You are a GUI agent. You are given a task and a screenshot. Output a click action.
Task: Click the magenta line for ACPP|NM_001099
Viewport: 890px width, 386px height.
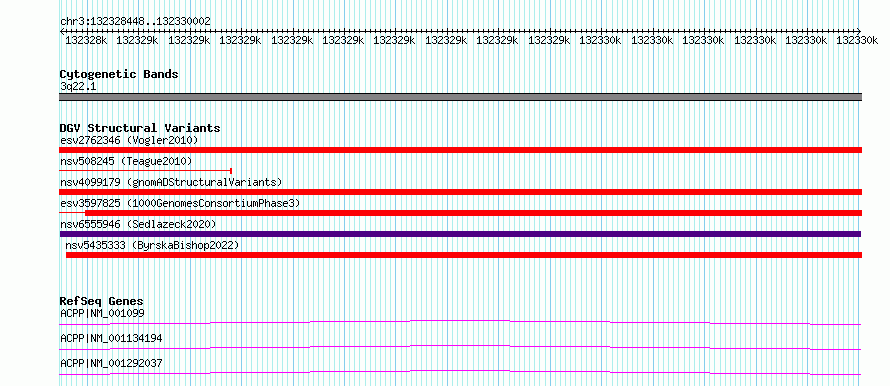coord(460,322)
